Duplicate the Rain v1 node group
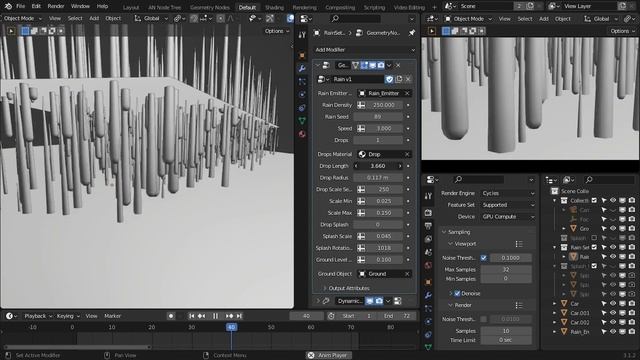Image resolution: width=640 pixels, height=360 pixels. pyautogui.click(x=399, y=79)
